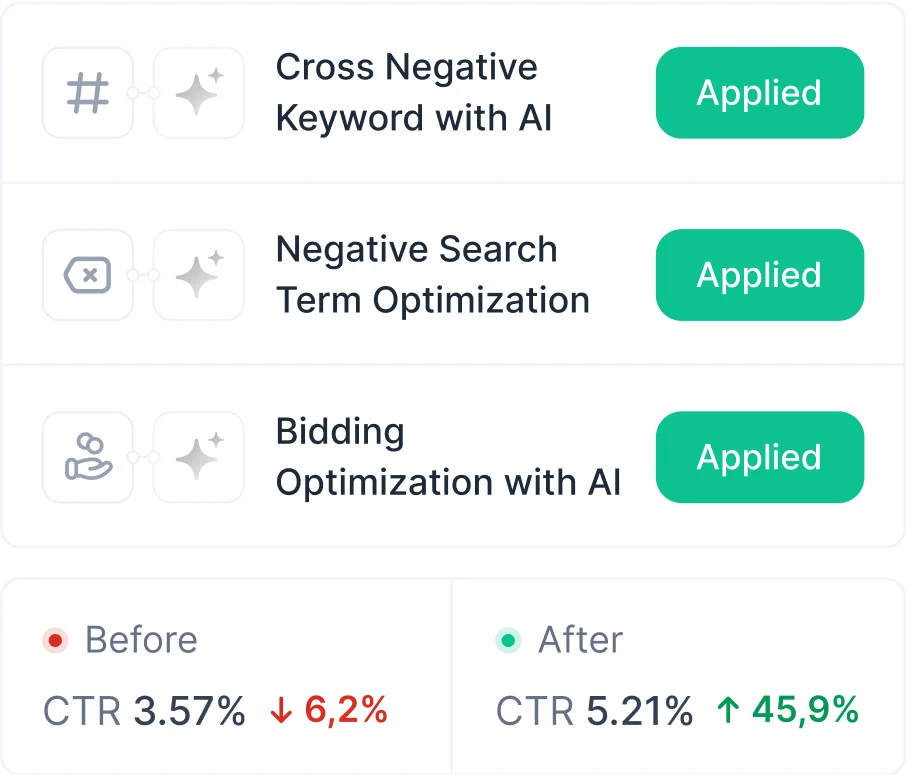Image resolution: width=906 pixels, height=775 pixels.
Task: Click the hand with coins bidding icon
Action: 88,457
